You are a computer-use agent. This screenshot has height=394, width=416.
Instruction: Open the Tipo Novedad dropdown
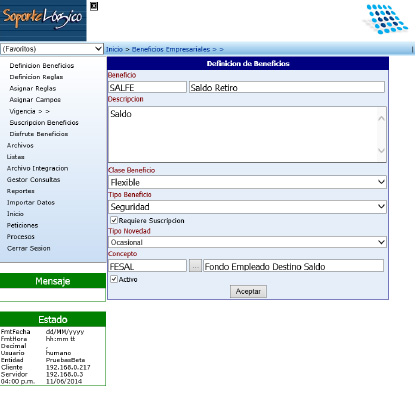tap(247, 242)
